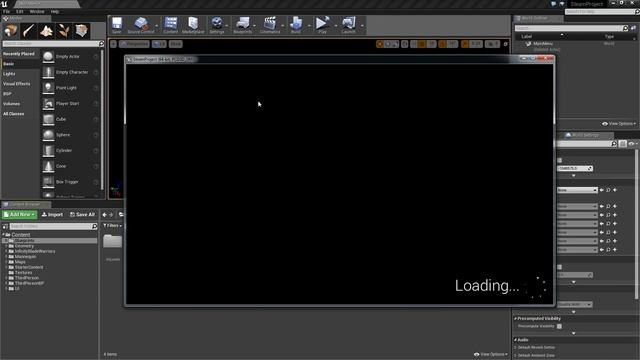Viewport: 640px width, 360px height.
Task: Open the Edit menu
Action: tap(20, 11)
